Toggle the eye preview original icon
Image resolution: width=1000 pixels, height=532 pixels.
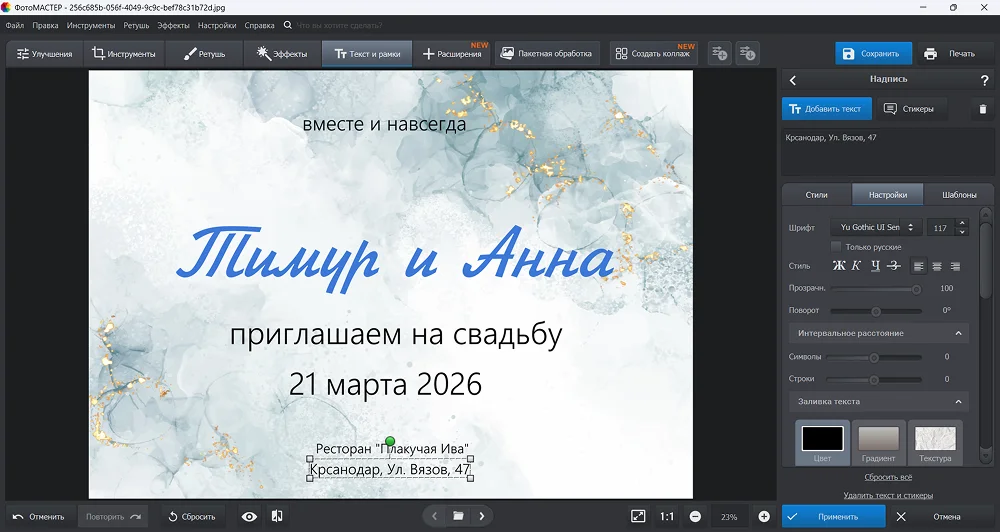tap(249, 516)
